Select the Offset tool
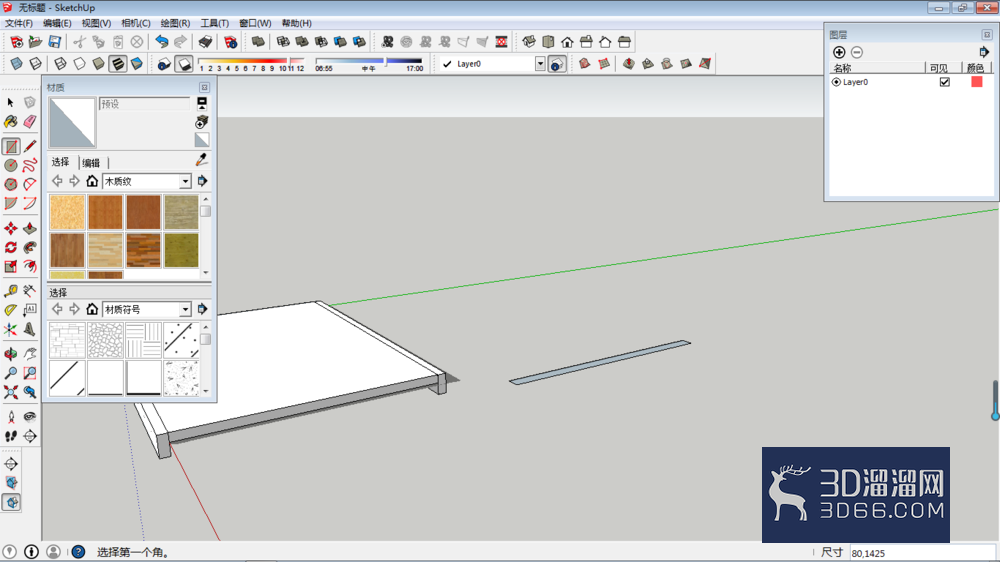Viewport: 1000px width, 562px height. 30,267
